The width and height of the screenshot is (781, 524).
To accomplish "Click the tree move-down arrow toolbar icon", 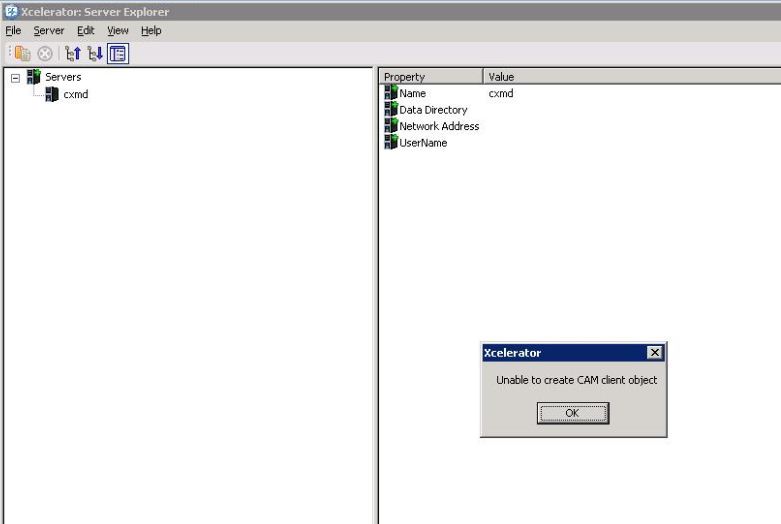I will click(x=95, y=53).
